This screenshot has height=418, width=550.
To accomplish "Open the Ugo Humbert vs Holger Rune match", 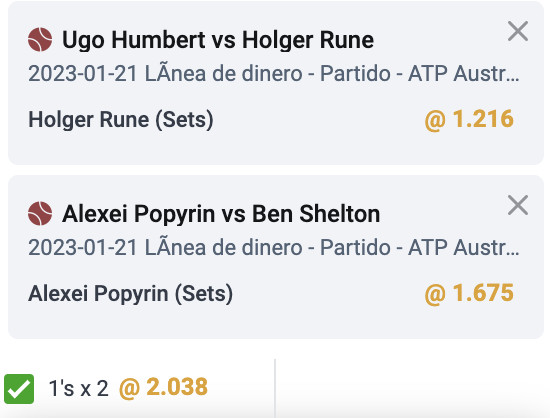I will coord(218,40).
